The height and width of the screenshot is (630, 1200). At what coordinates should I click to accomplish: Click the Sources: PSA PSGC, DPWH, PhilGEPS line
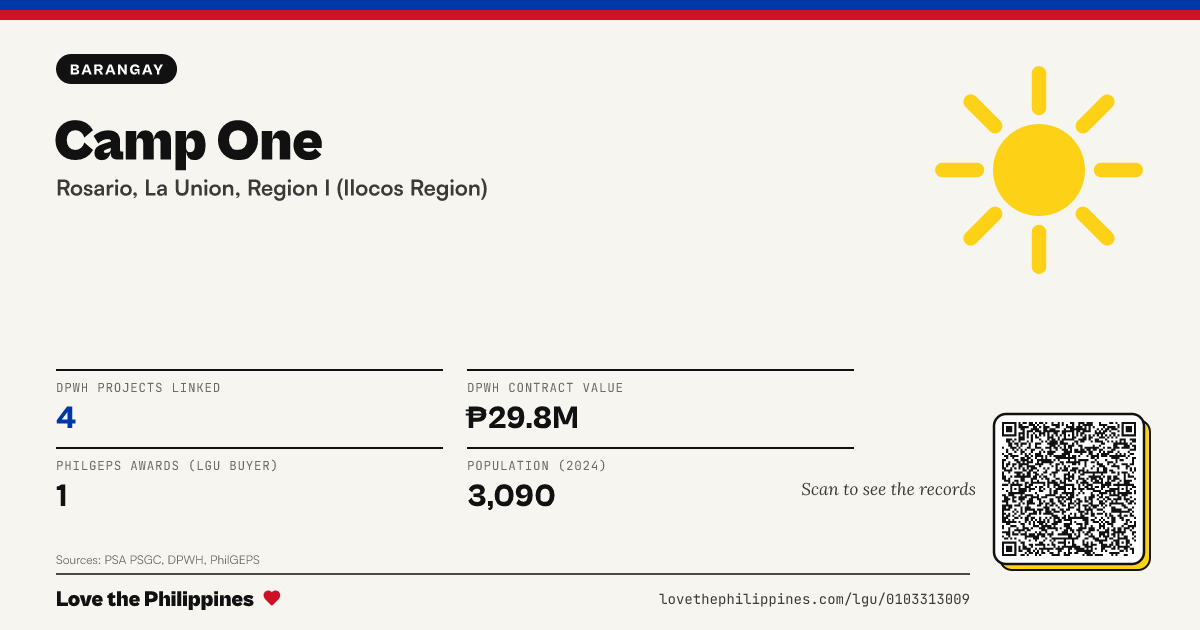[x=158, y=560]
